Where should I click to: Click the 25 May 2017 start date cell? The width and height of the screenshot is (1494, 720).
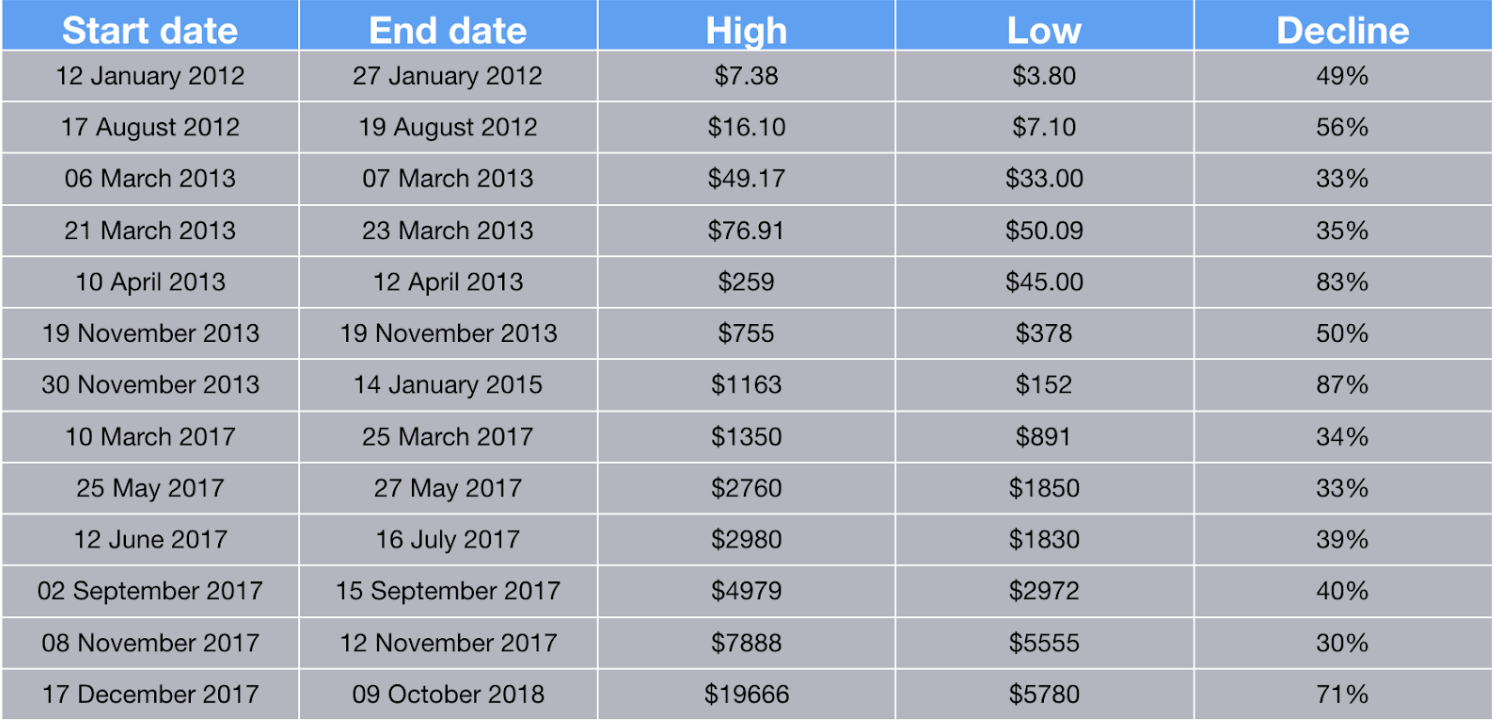pyautogui.click(x=150, y=488)
